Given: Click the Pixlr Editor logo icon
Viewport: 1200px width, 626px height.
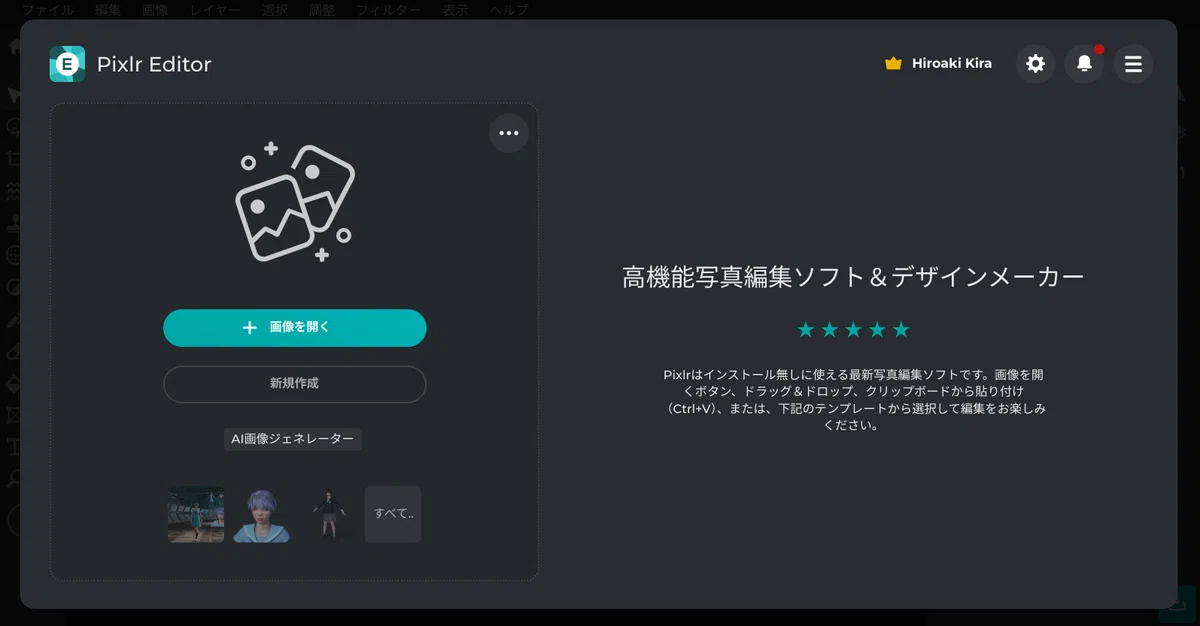Looking at the screenshot, I should [x=67, y=64].
